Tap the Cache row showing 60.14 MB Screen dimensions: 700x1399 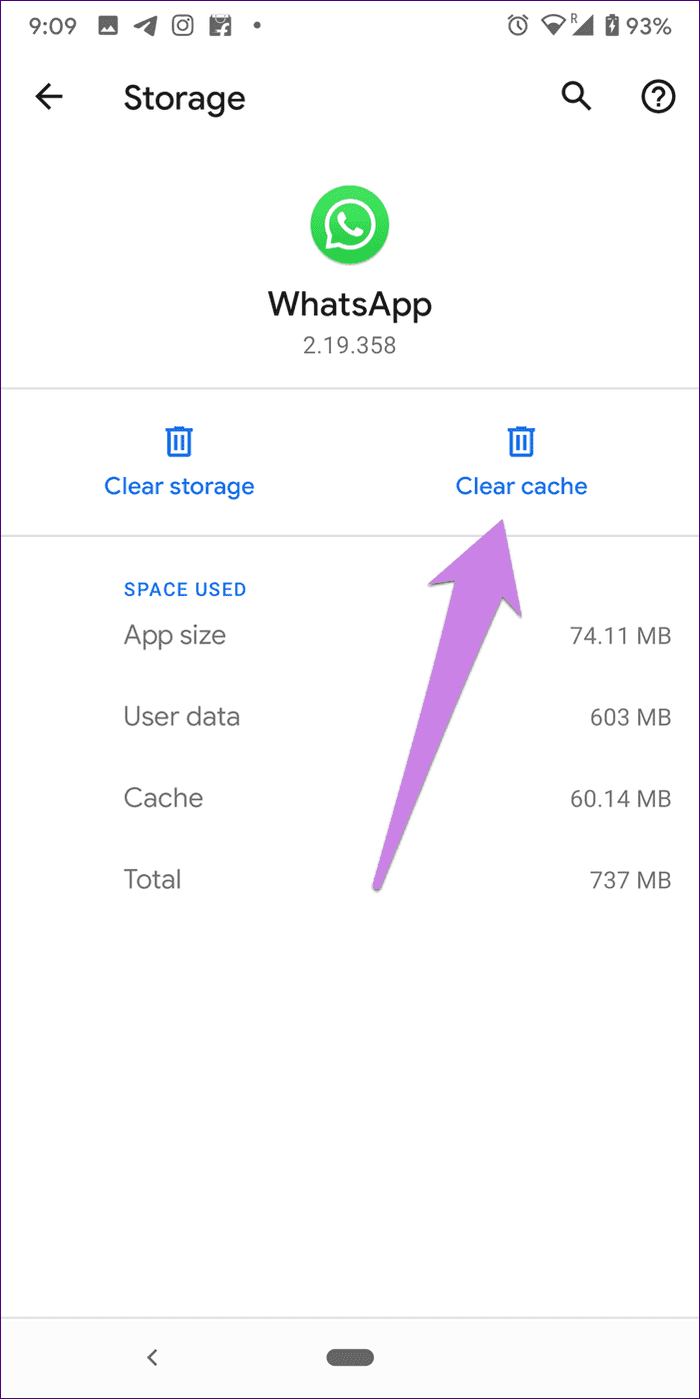coord(350,797)
